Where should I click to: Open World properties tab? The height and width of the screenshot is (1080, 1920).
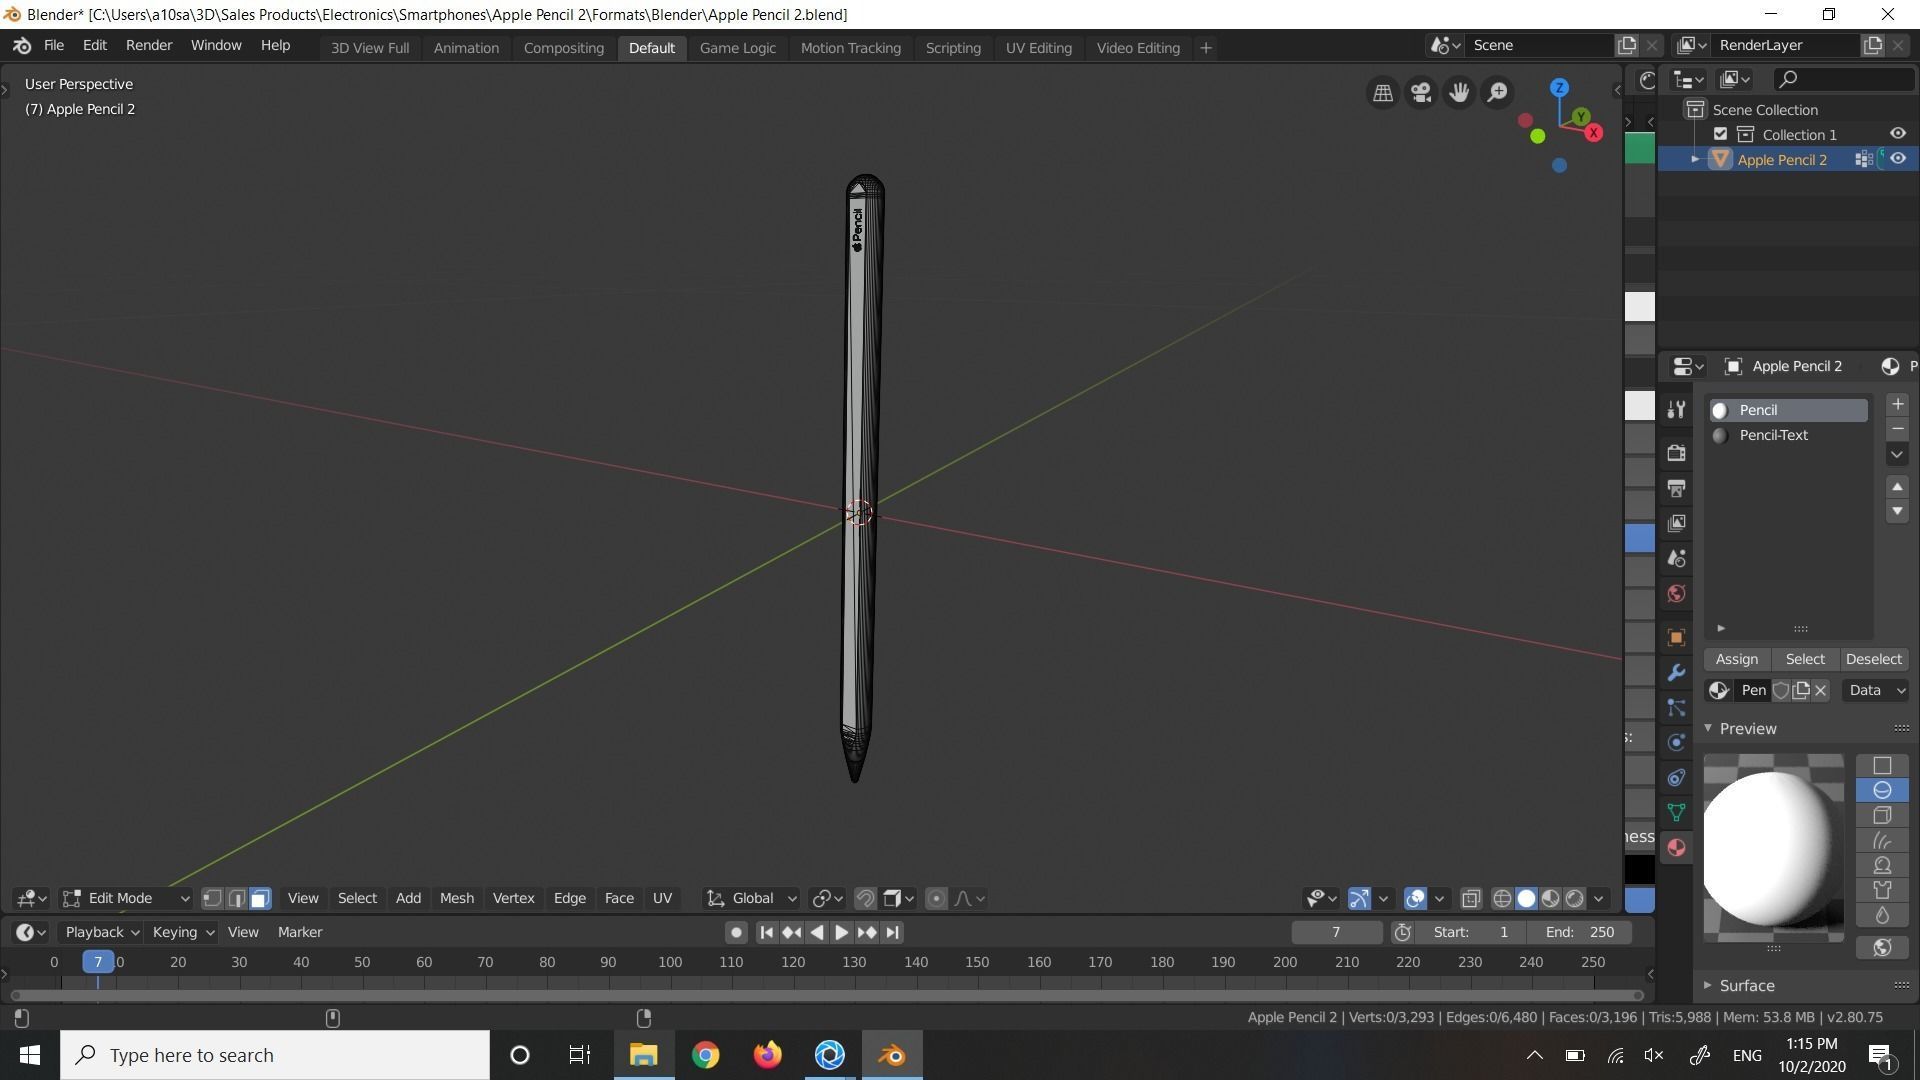point(1676,594)
